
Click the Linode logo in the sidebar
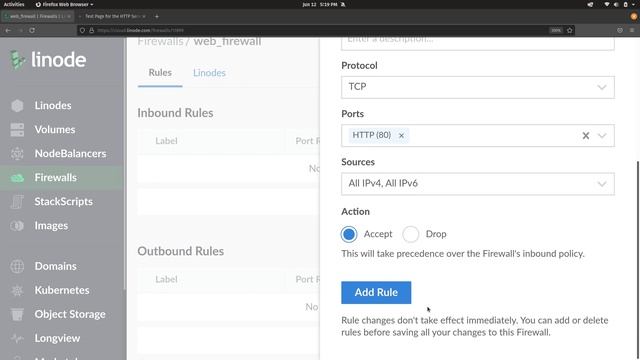48,60
